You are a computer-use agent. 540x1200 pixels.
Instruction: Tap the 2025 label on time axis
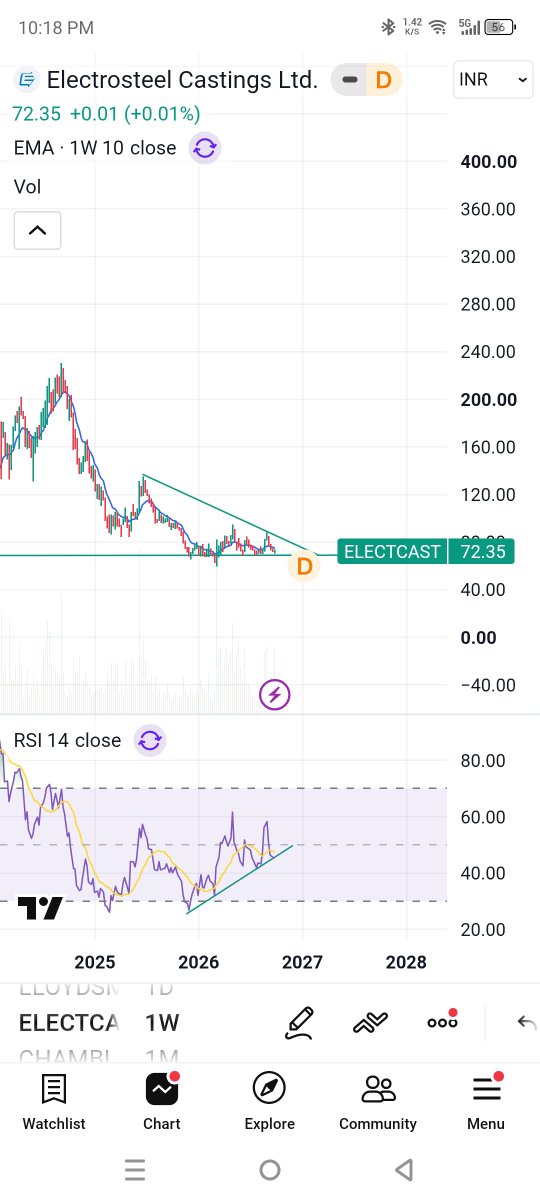[95, 962]
